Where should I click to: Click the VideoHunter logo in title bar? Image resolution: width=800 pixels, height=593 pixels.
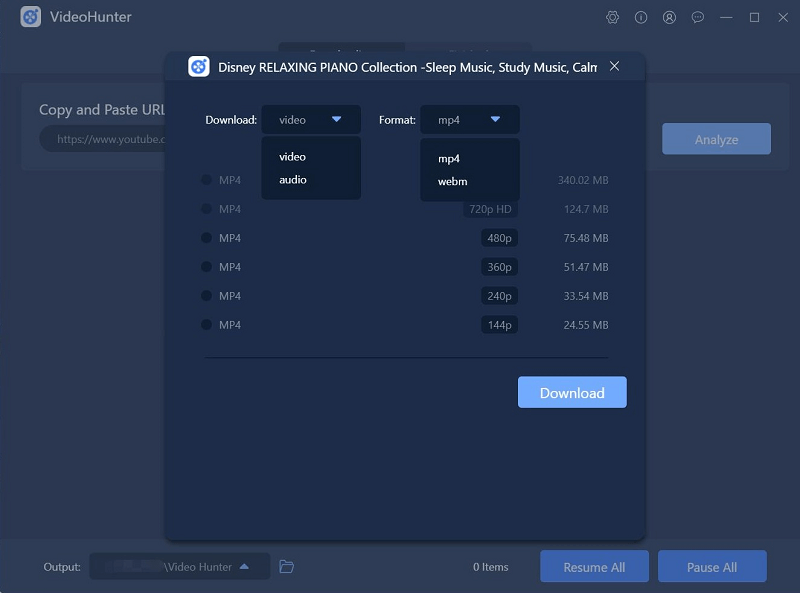click(x=31, y=17)
